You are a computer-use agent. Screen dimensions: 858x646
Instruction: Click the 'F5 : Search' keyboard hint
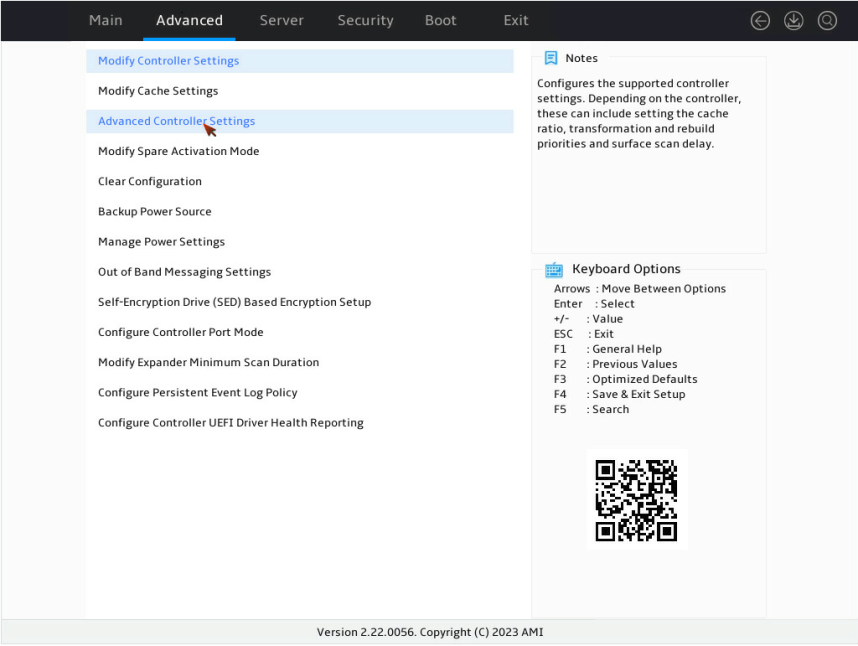591,409
